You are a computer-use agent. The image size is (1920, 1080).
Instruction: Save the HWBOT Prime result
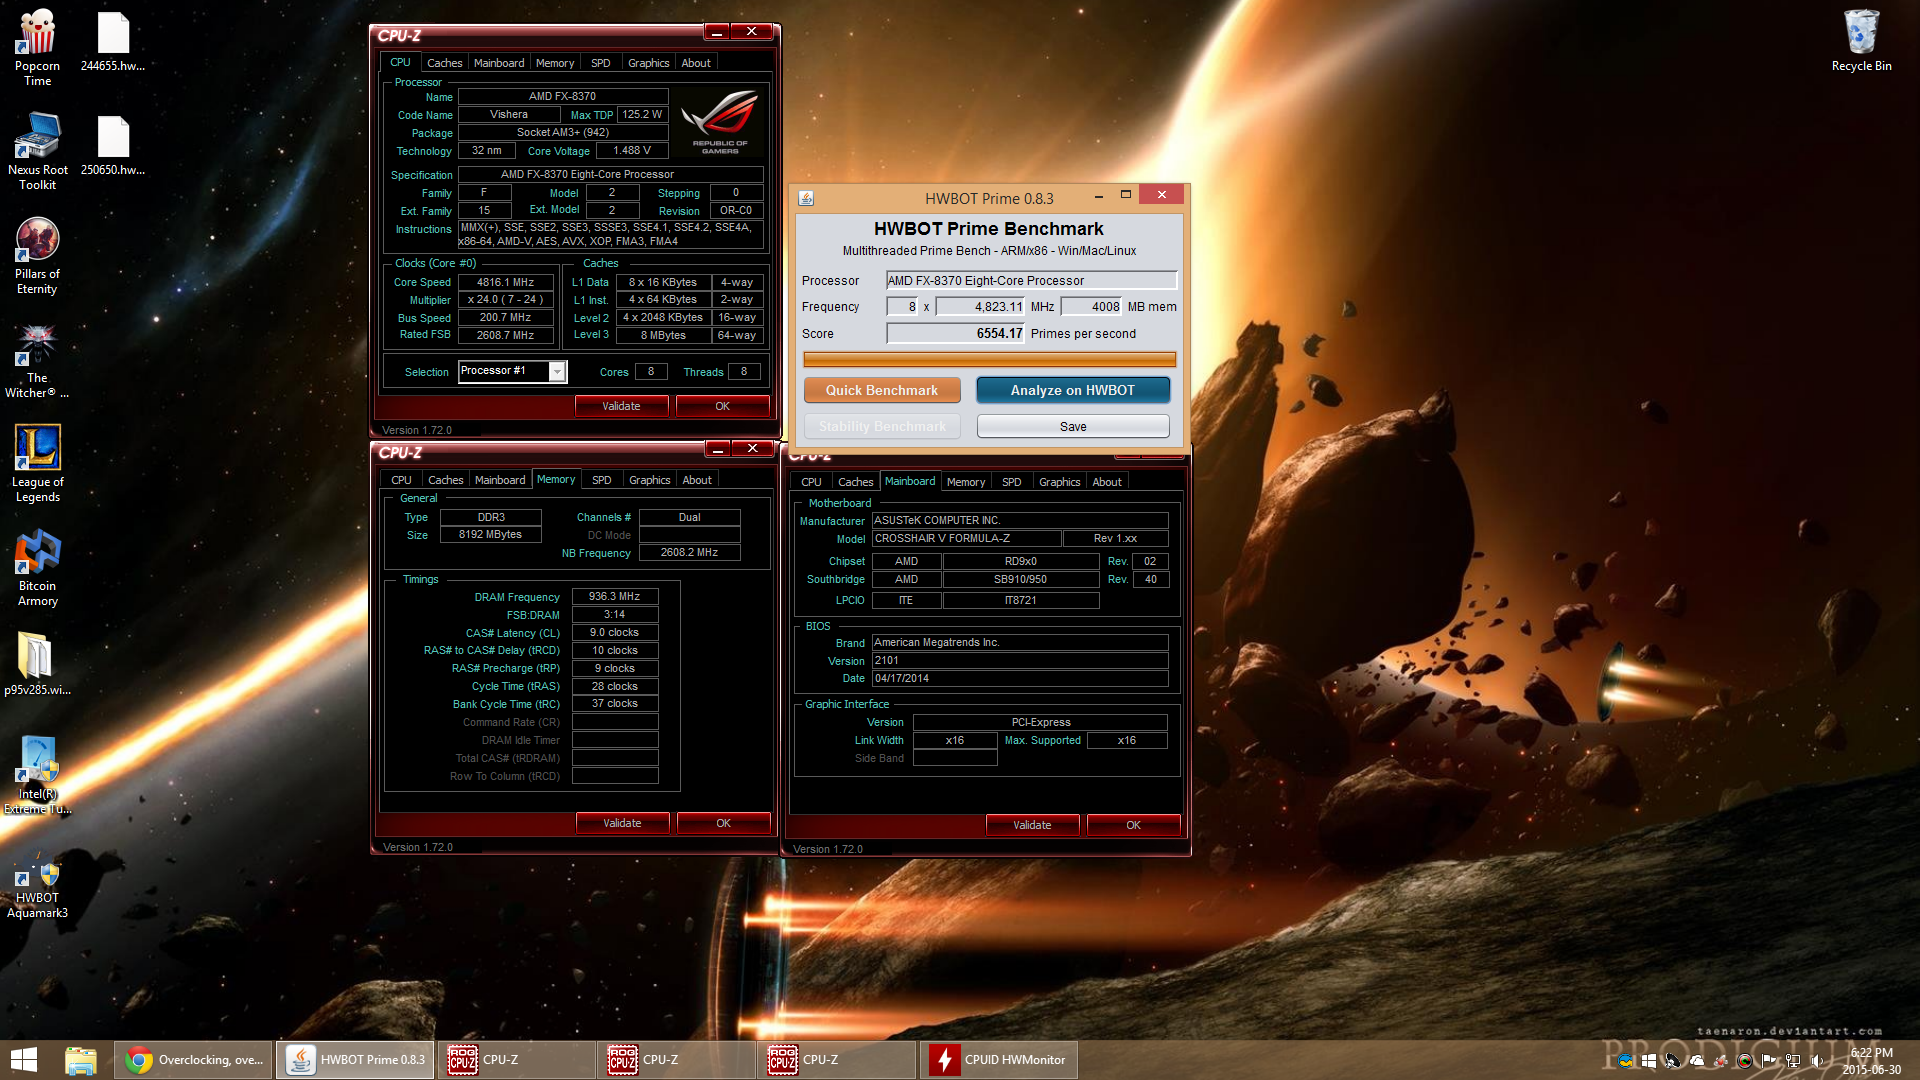1073,426
